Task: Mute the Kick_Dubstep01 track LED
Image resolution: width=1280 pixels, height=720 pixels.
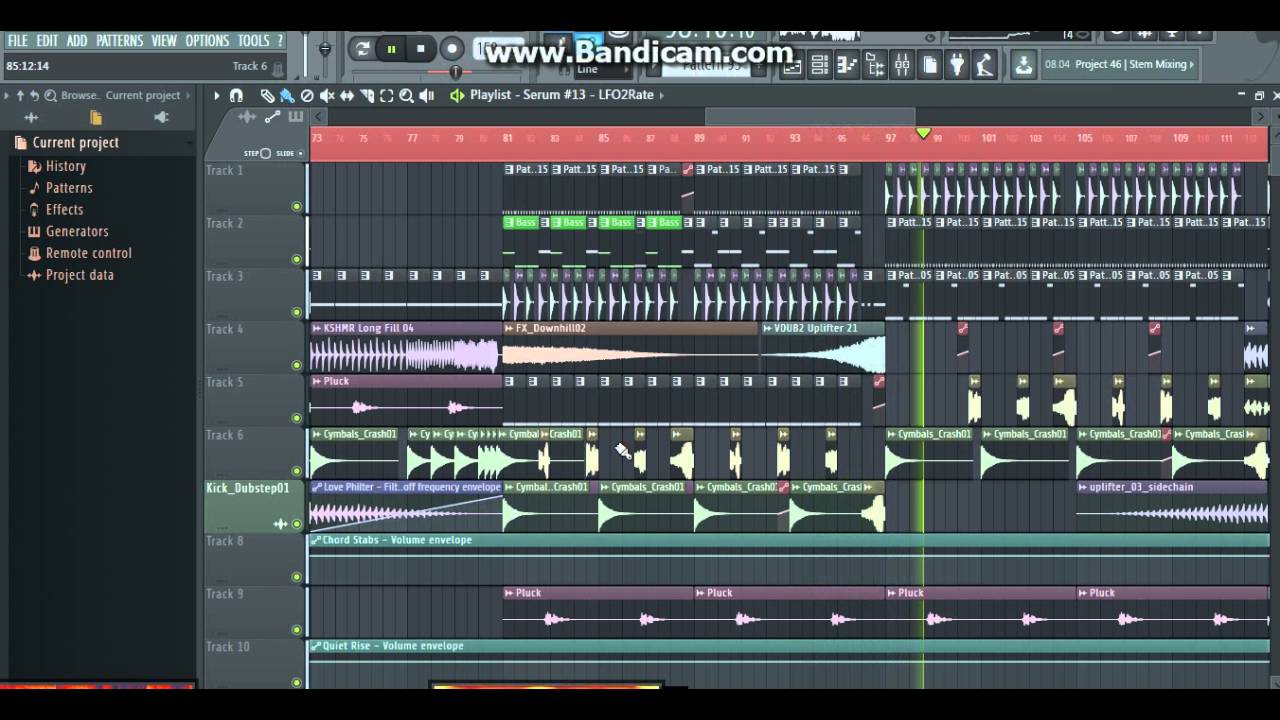Action: pyautogui.click(x=296, y=524)
